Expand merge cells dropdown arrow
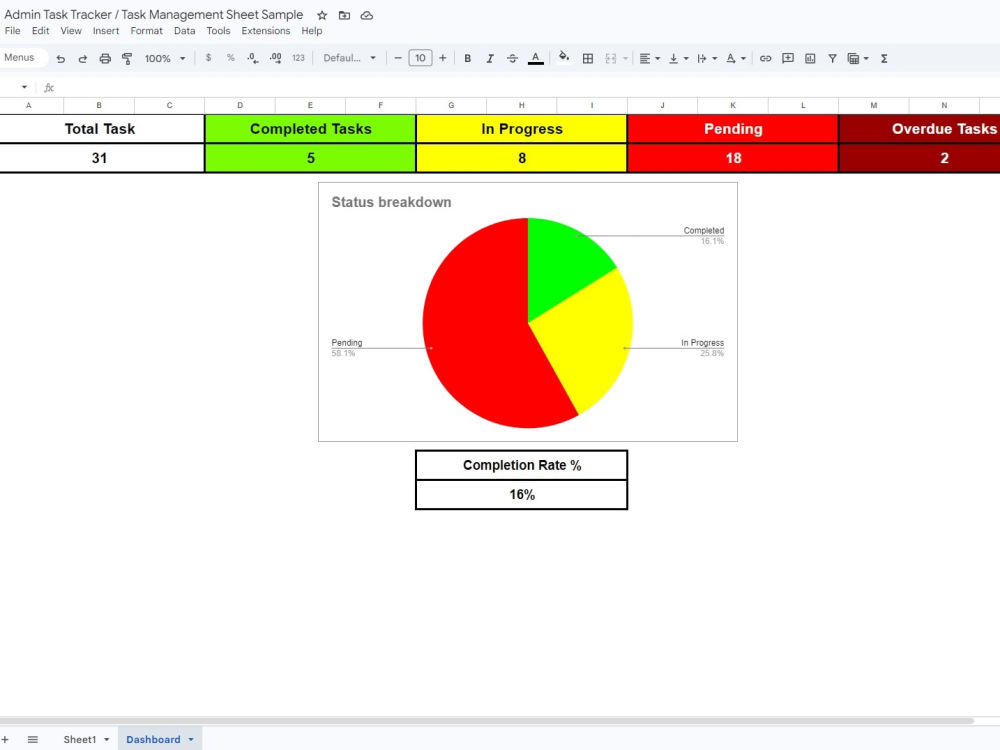Viewport: 1000px width, 750px height. click(626, 59)
